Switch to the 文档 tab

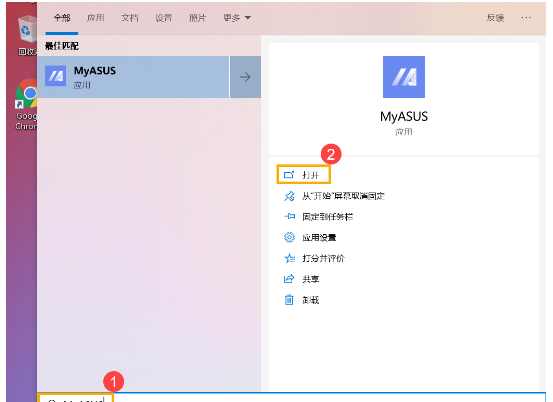point(130,18)
